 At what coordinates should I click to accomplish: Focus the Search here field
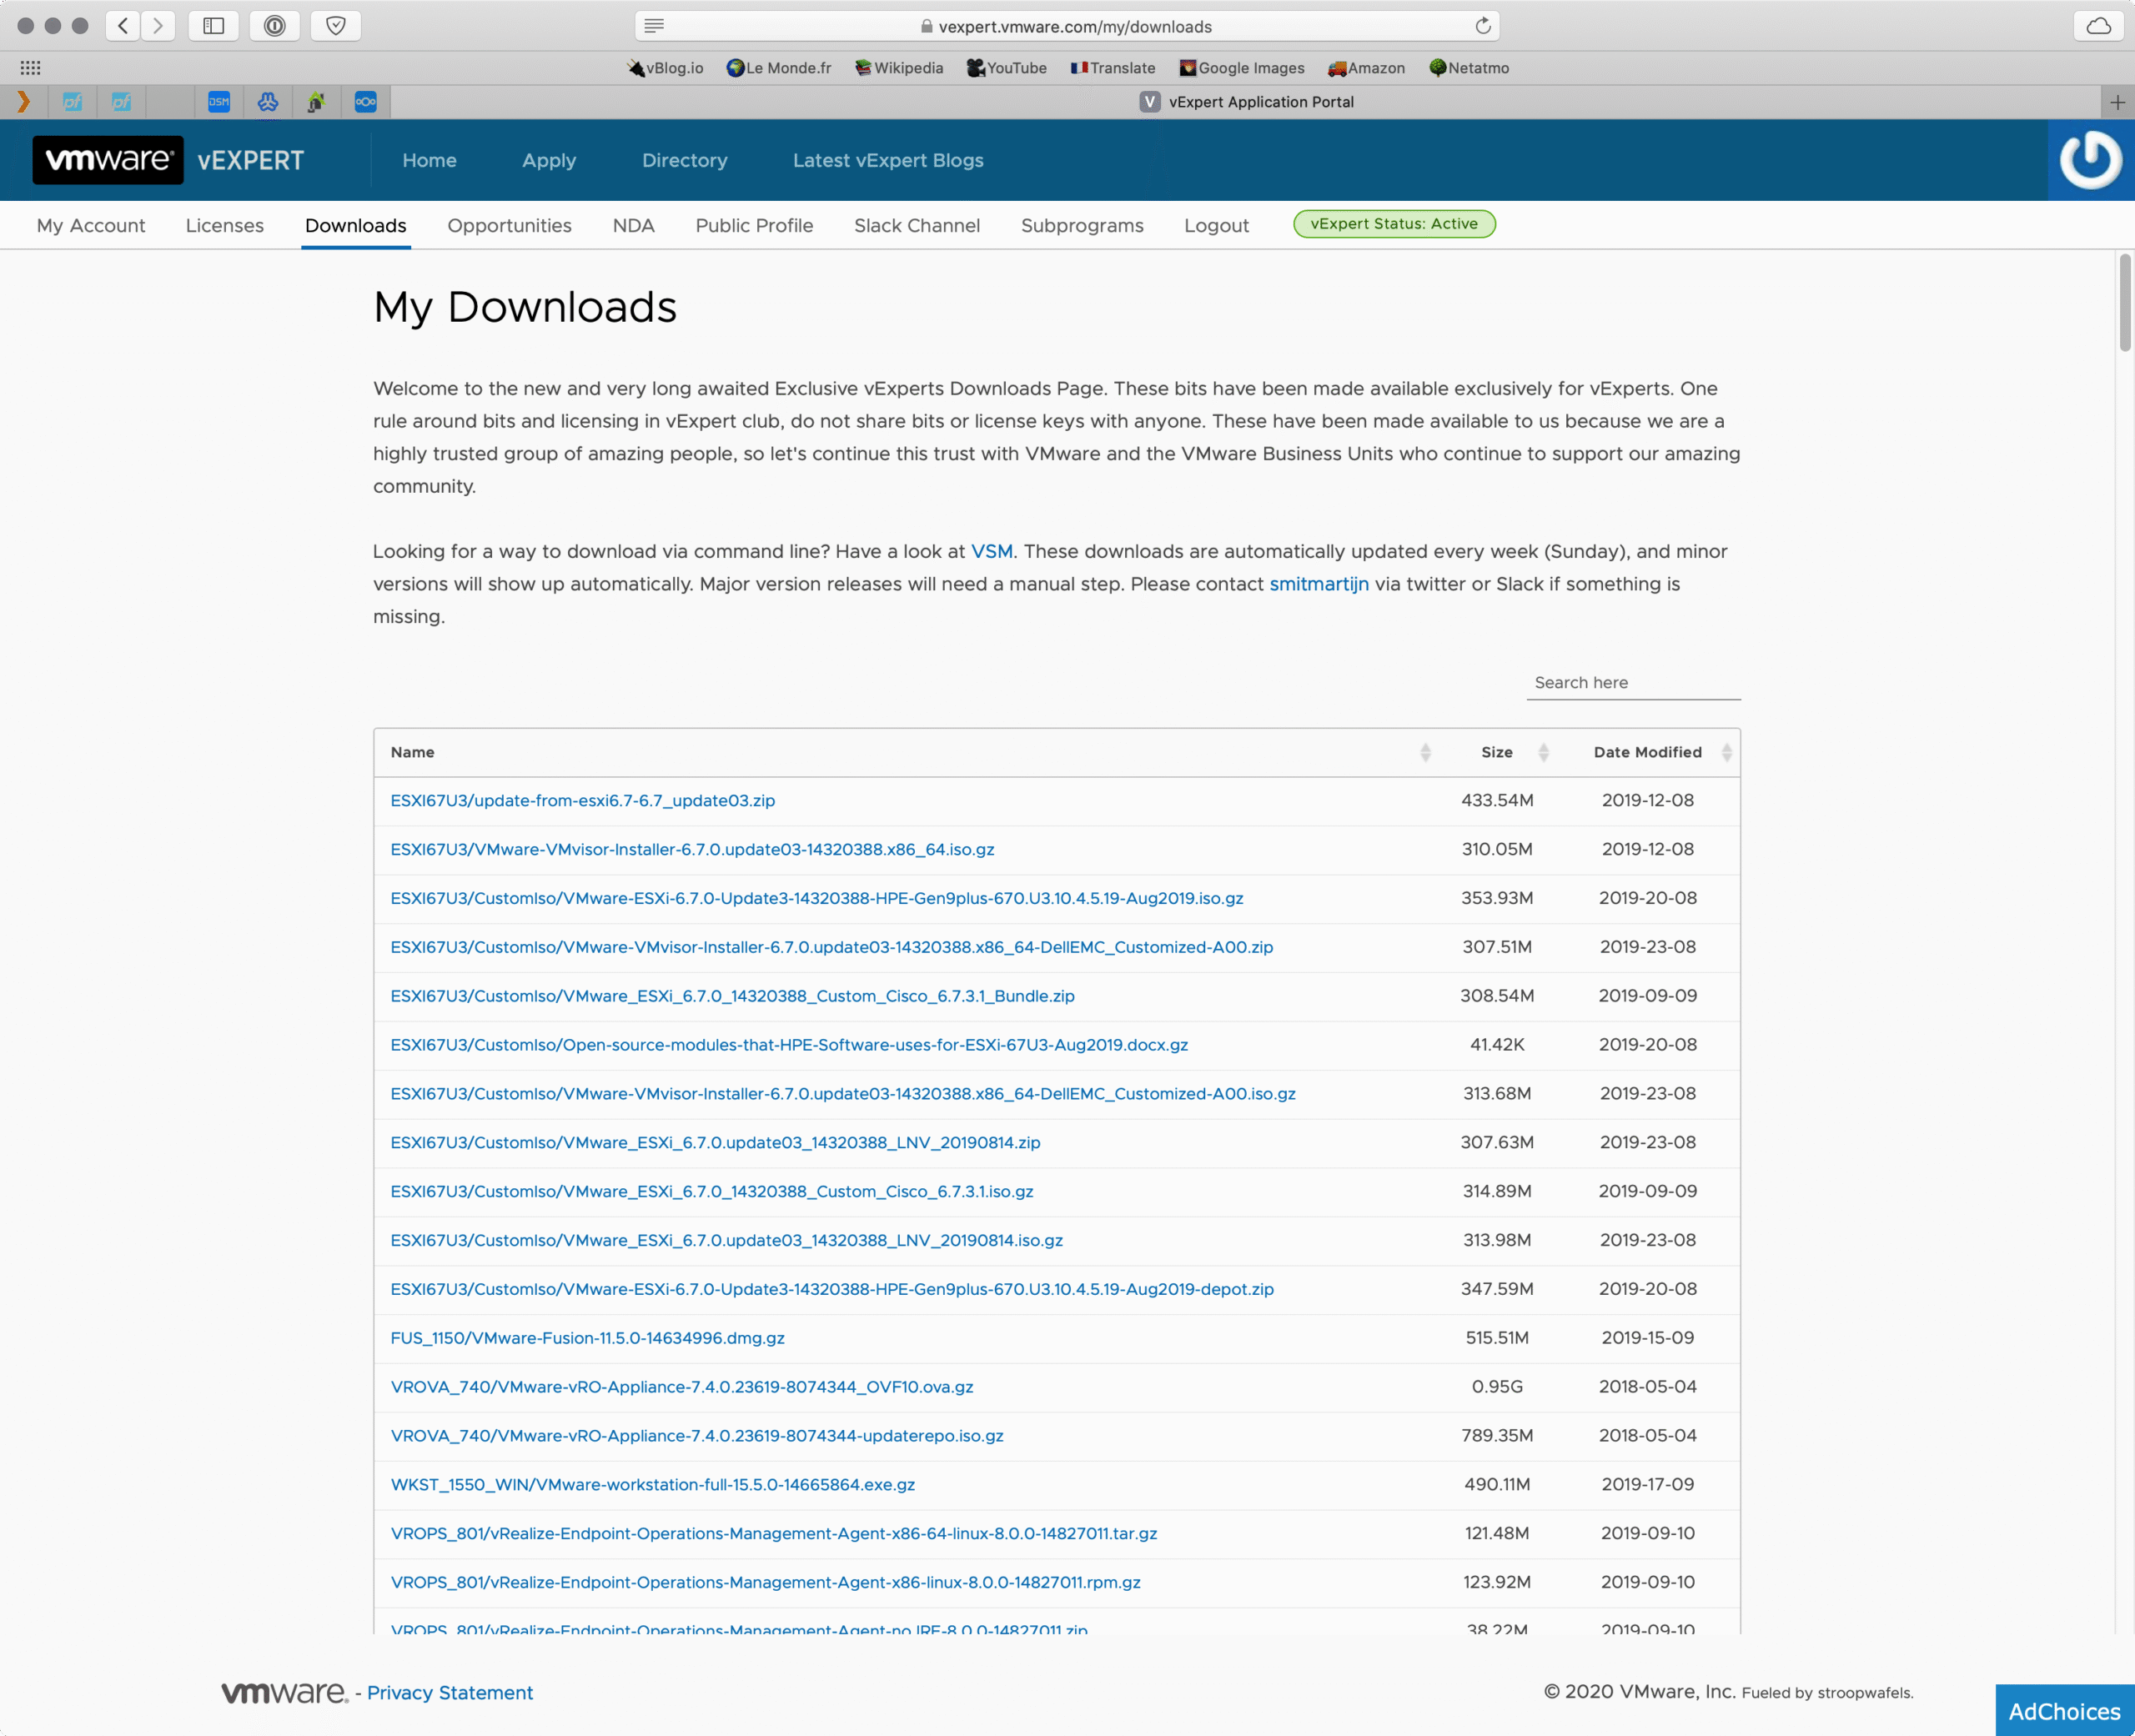(x=1632, y=682)
